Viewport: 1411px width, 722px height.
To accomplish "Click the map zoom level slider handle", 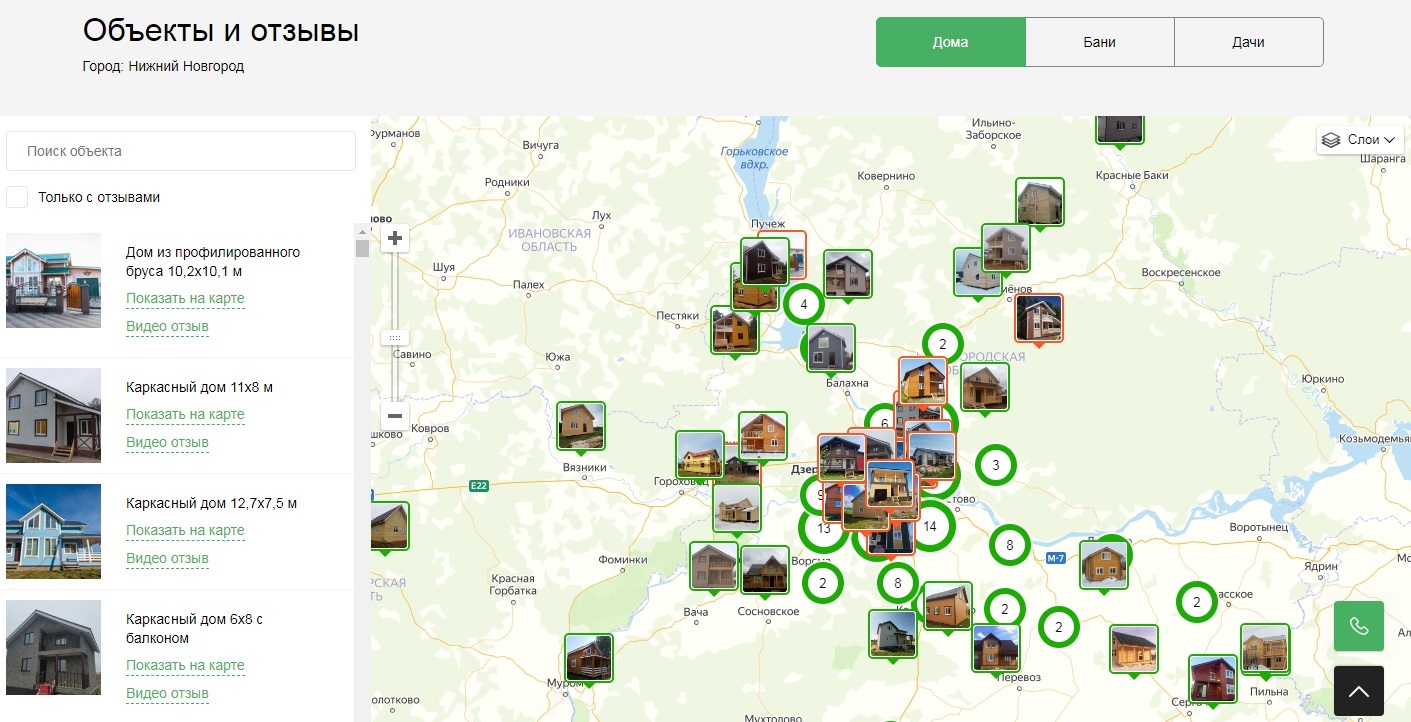I will tap(395, 338).
